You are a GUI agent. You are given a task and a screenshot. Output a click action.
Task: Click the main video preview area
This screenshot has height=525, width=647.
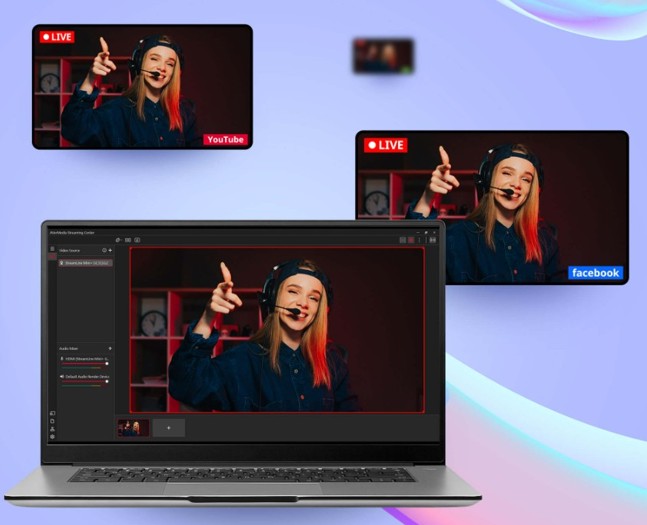[x=276, y=328]
